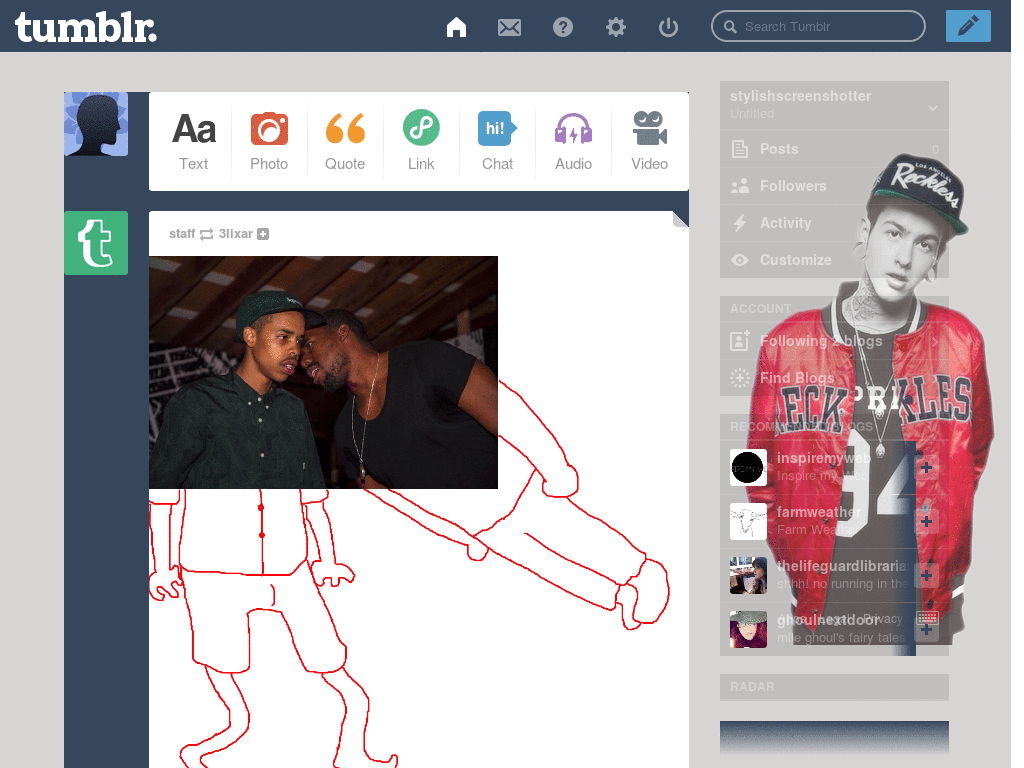This screenshot has width=1024, height=768.
Task: Click the Search Tumblr field
Action: 818,26
